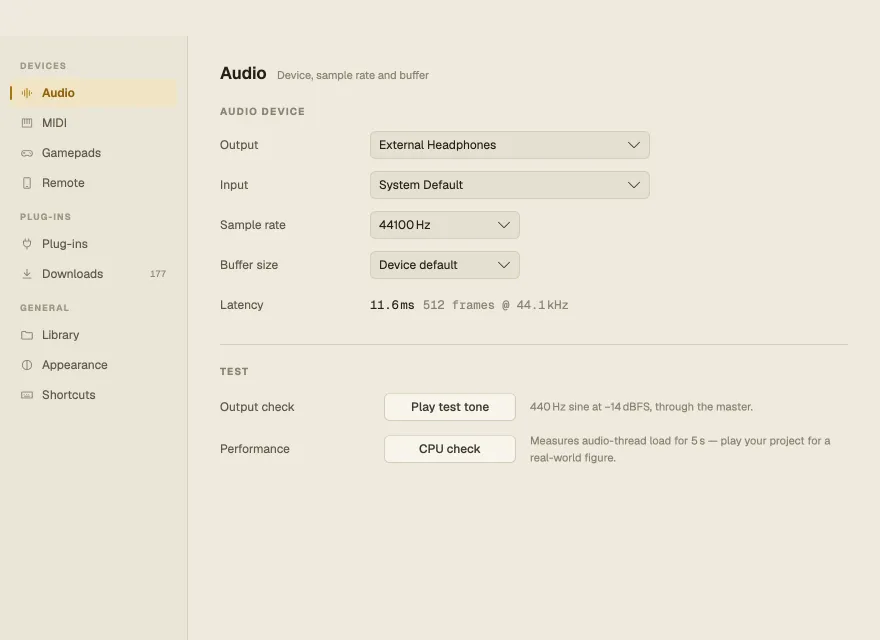
Task: Click the chevron on External Headphones dropdown
Action: 634,145
